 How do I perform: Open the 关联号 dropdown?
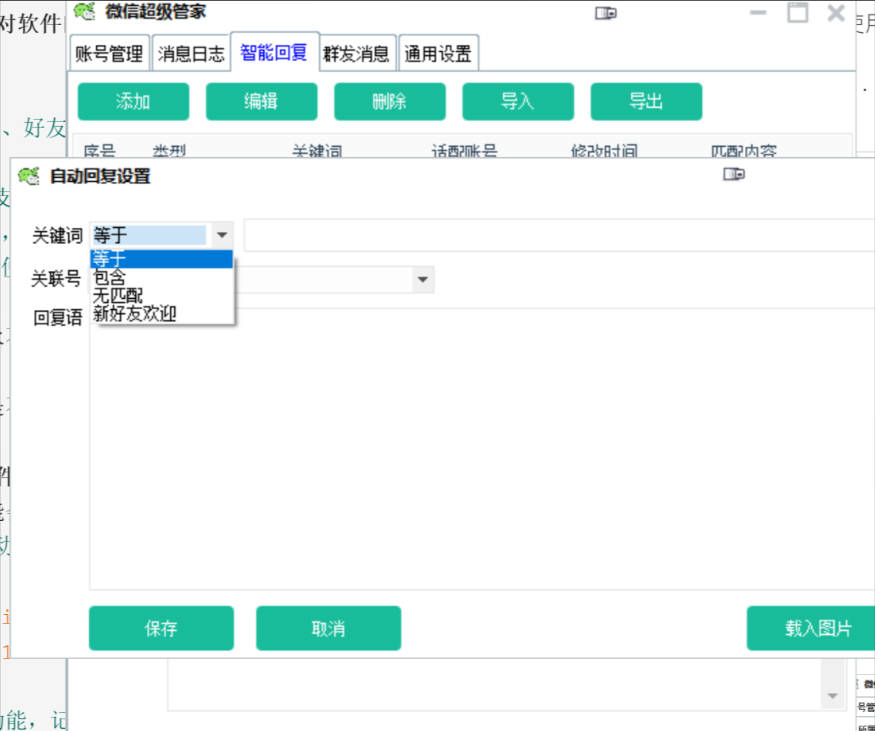[x=423, y=280]
